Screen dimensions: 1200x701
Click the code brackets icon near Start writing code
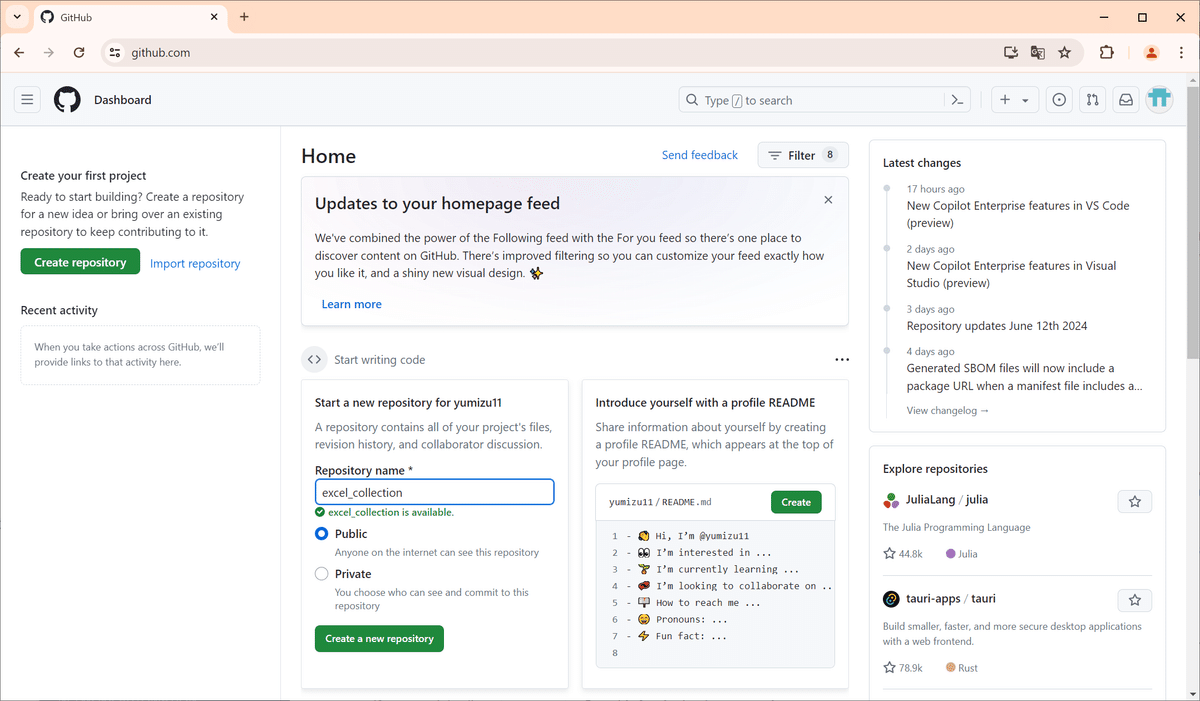(x=314, y=360)
